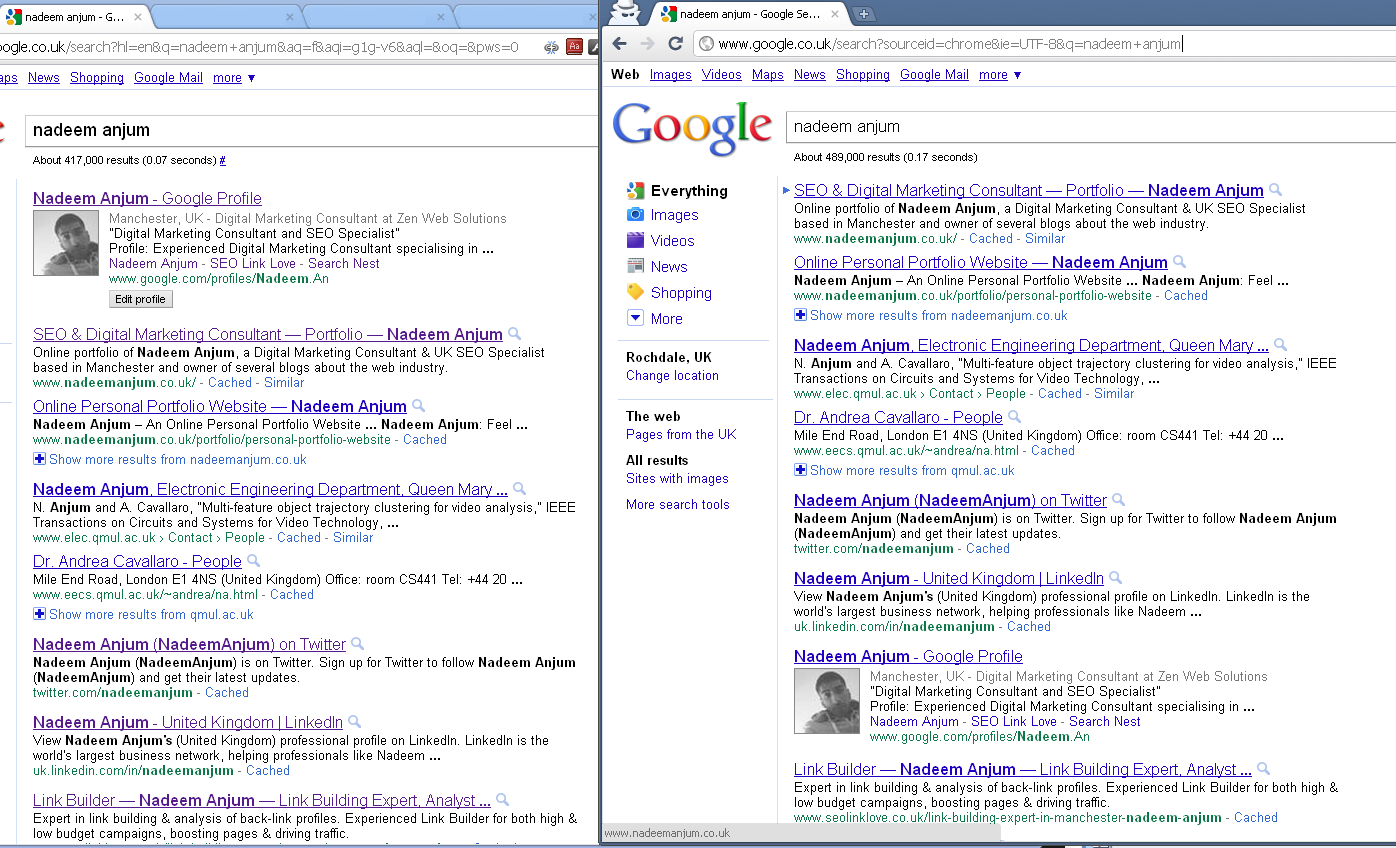The height and width of the screenshot is (848, 1396).
Task: Expand 'More search tools' in the sidebar
Action: point(678,504)
